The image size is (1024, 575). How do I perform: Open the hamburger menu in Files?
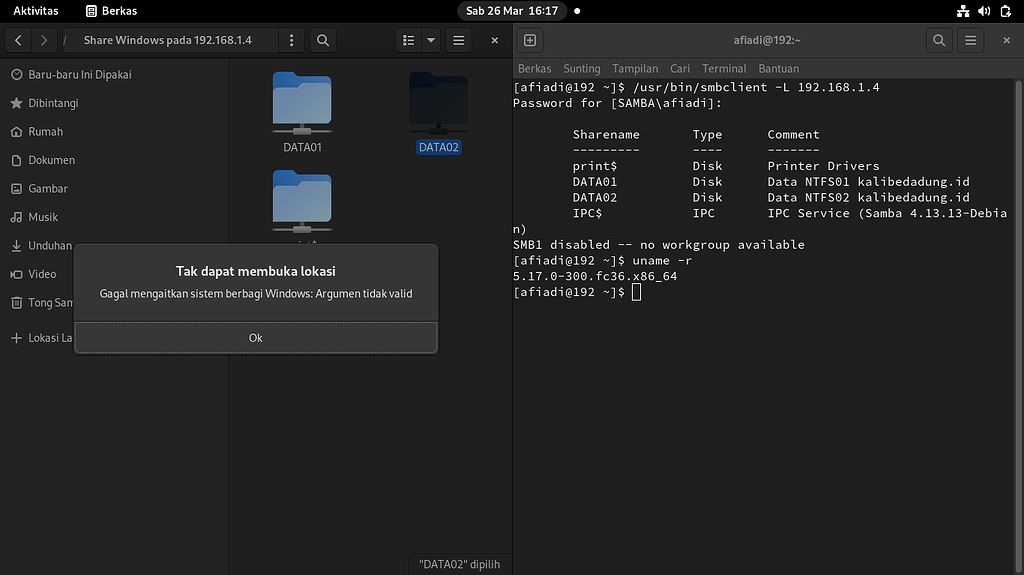pos(459,41)
